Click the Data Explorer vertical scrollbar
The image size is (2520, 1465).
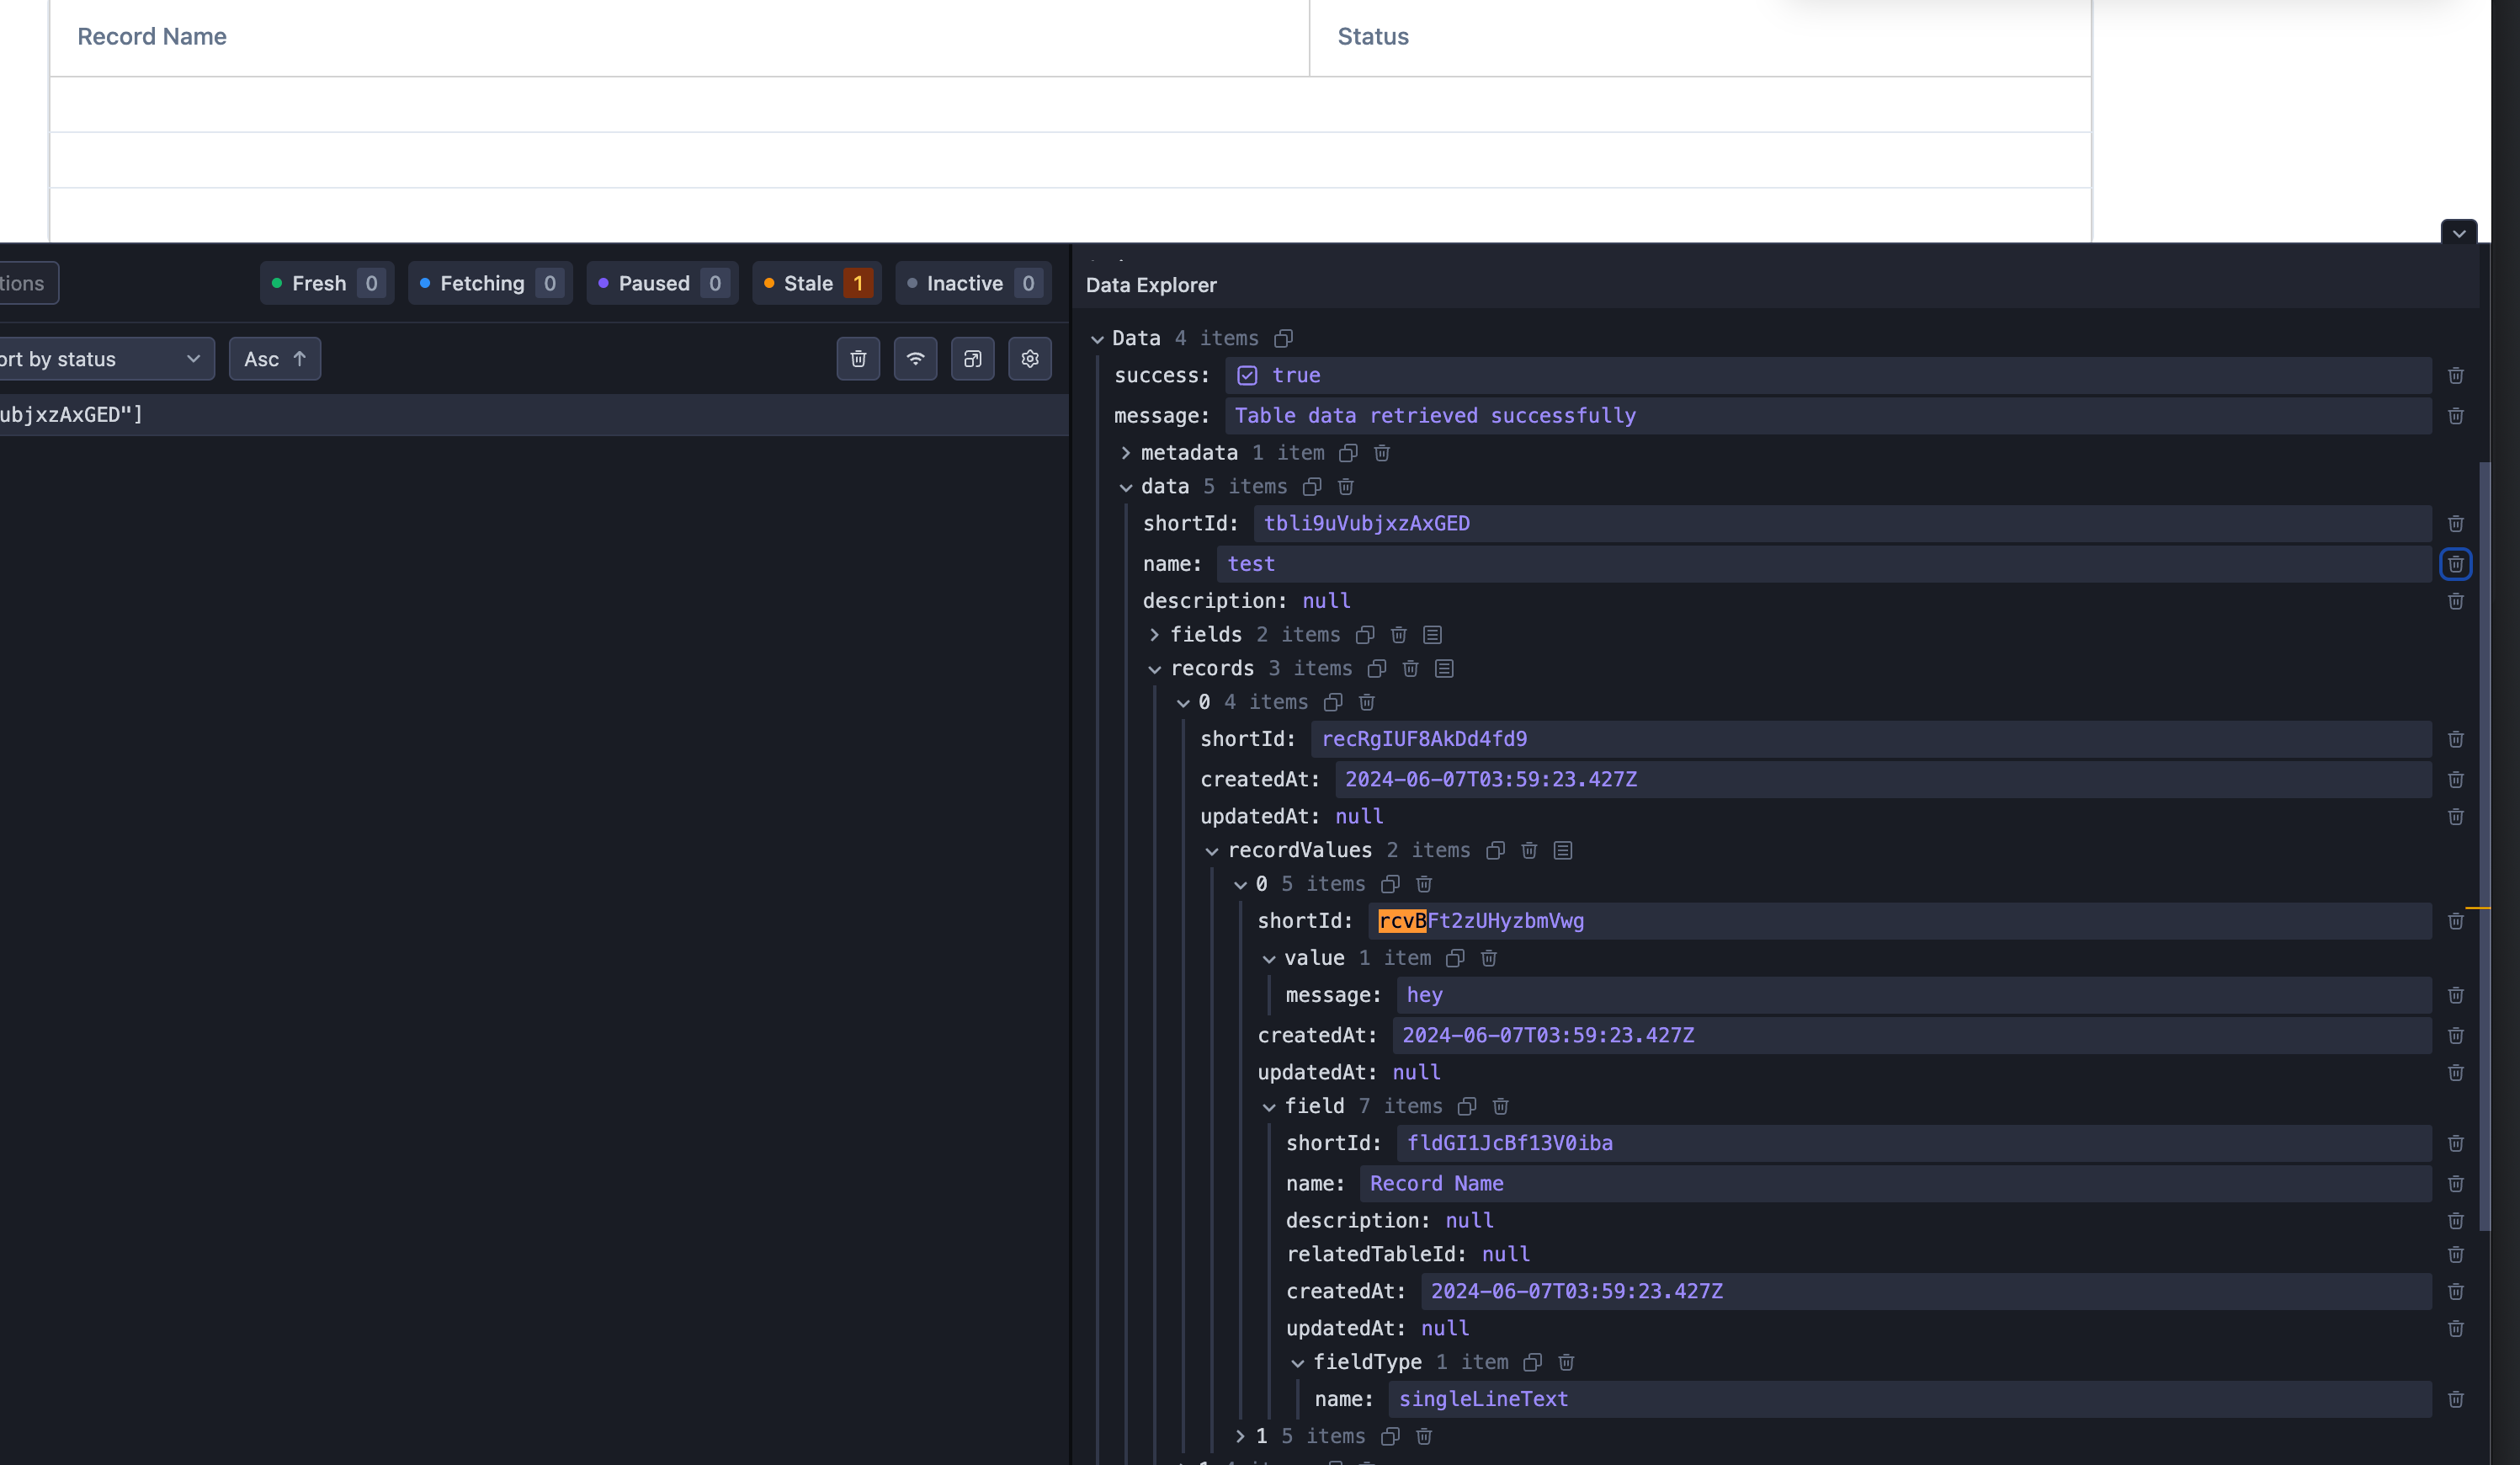2484,846
